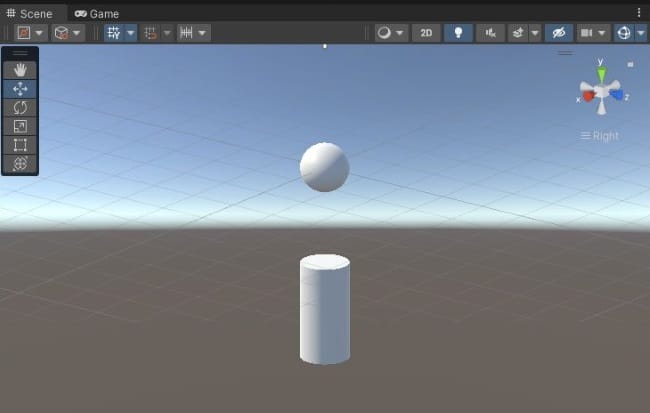The image size is (650, 413).
Task: Switch to the Game tab
Action: 97,14
